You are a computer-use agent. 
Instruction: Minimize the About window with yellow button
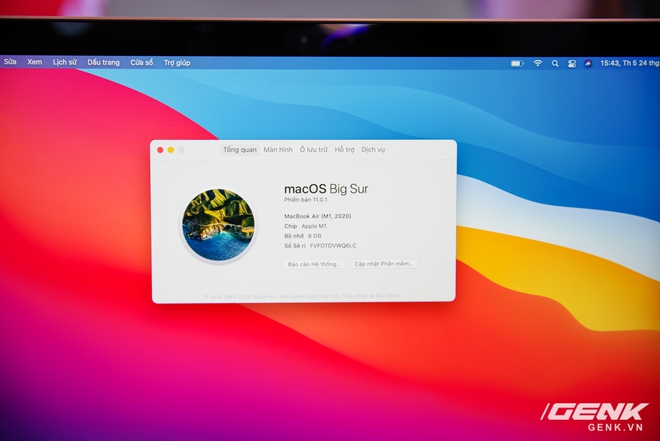[170, 150]
